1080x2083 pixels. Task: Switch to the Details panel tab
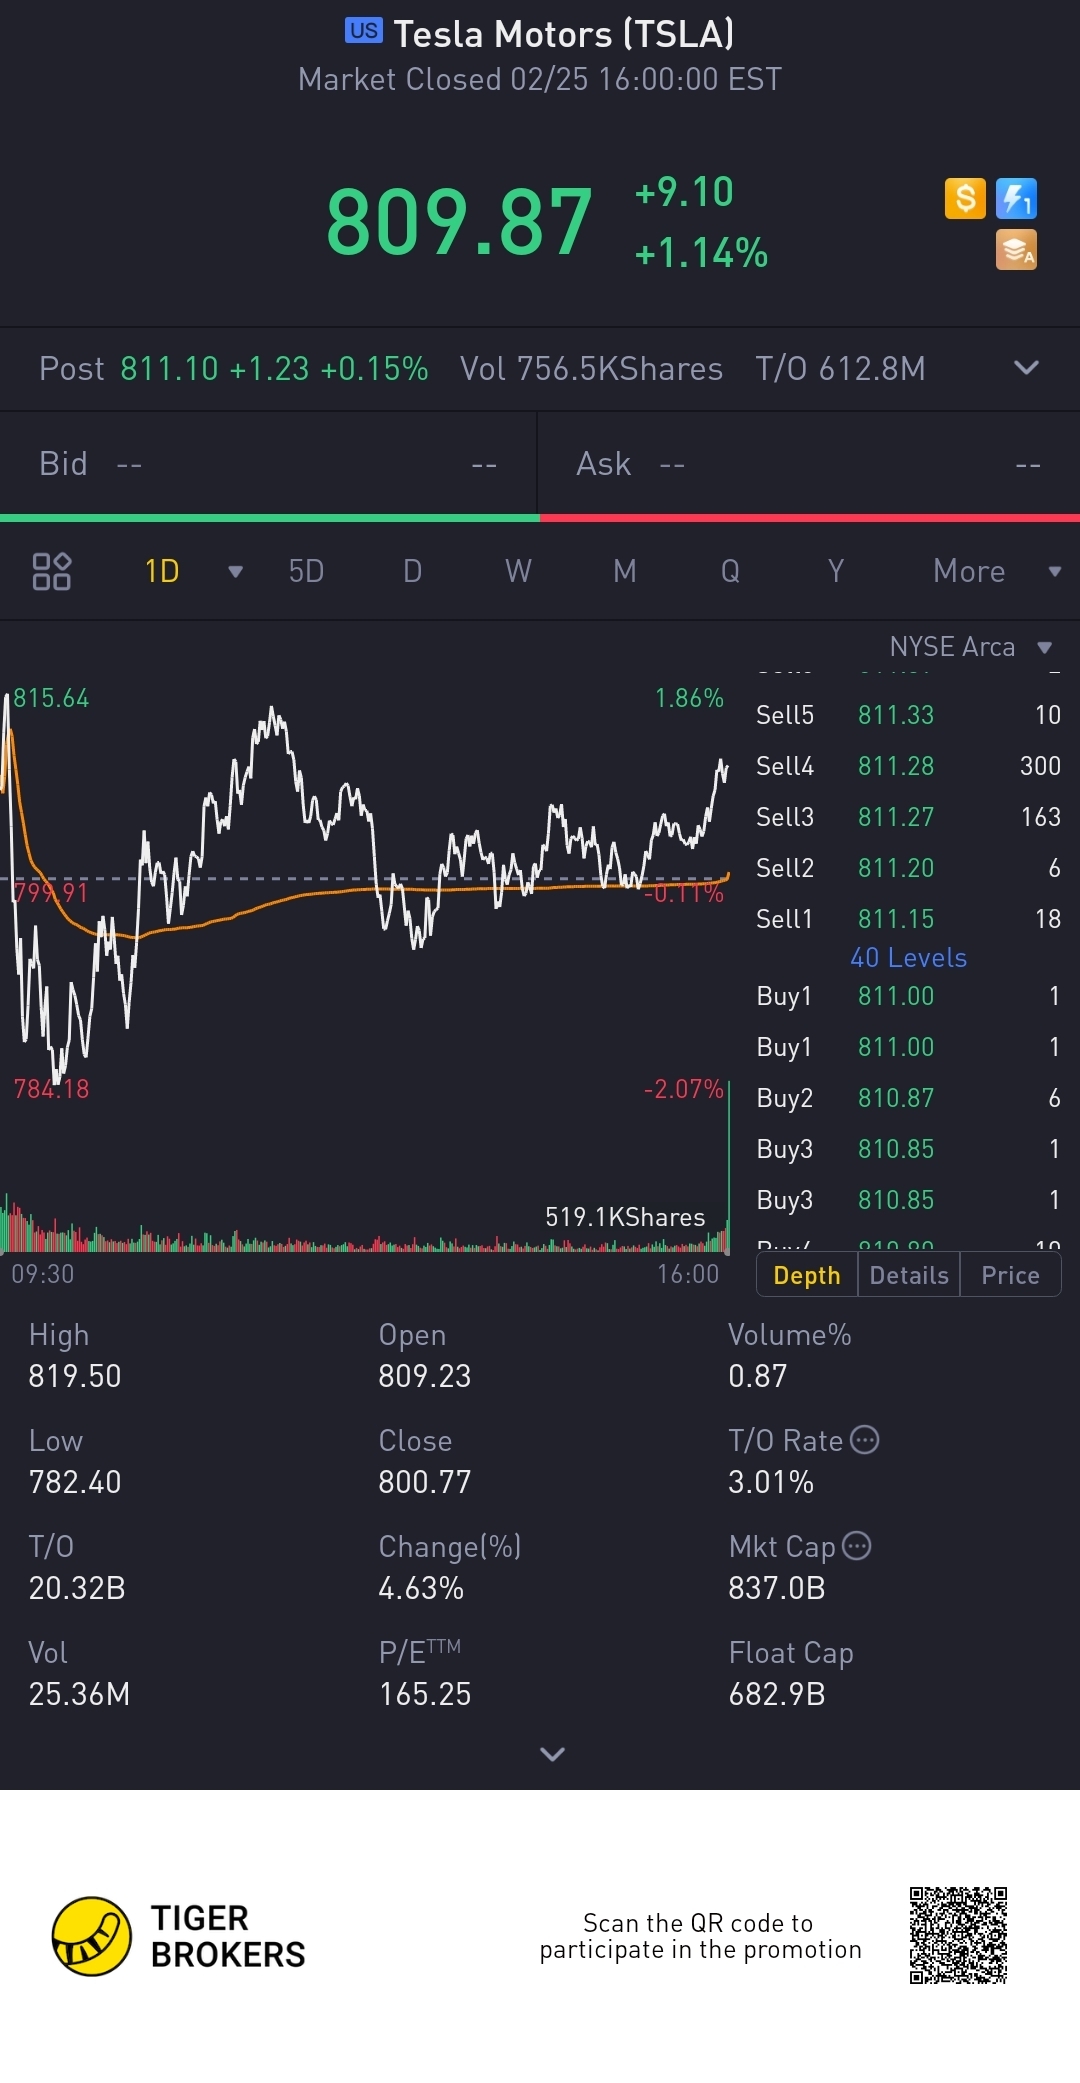[909, 1275]
